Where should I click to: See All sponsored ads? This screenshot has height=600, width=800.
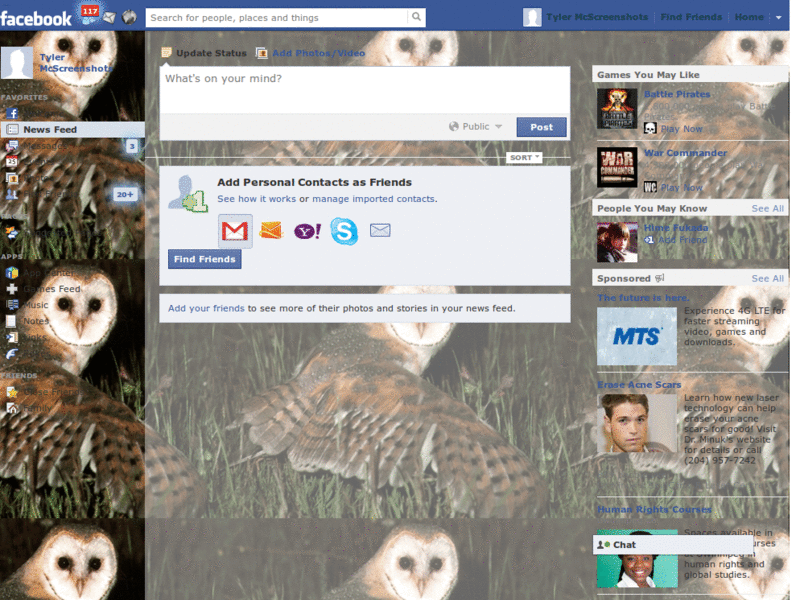(x=767, y=279)
